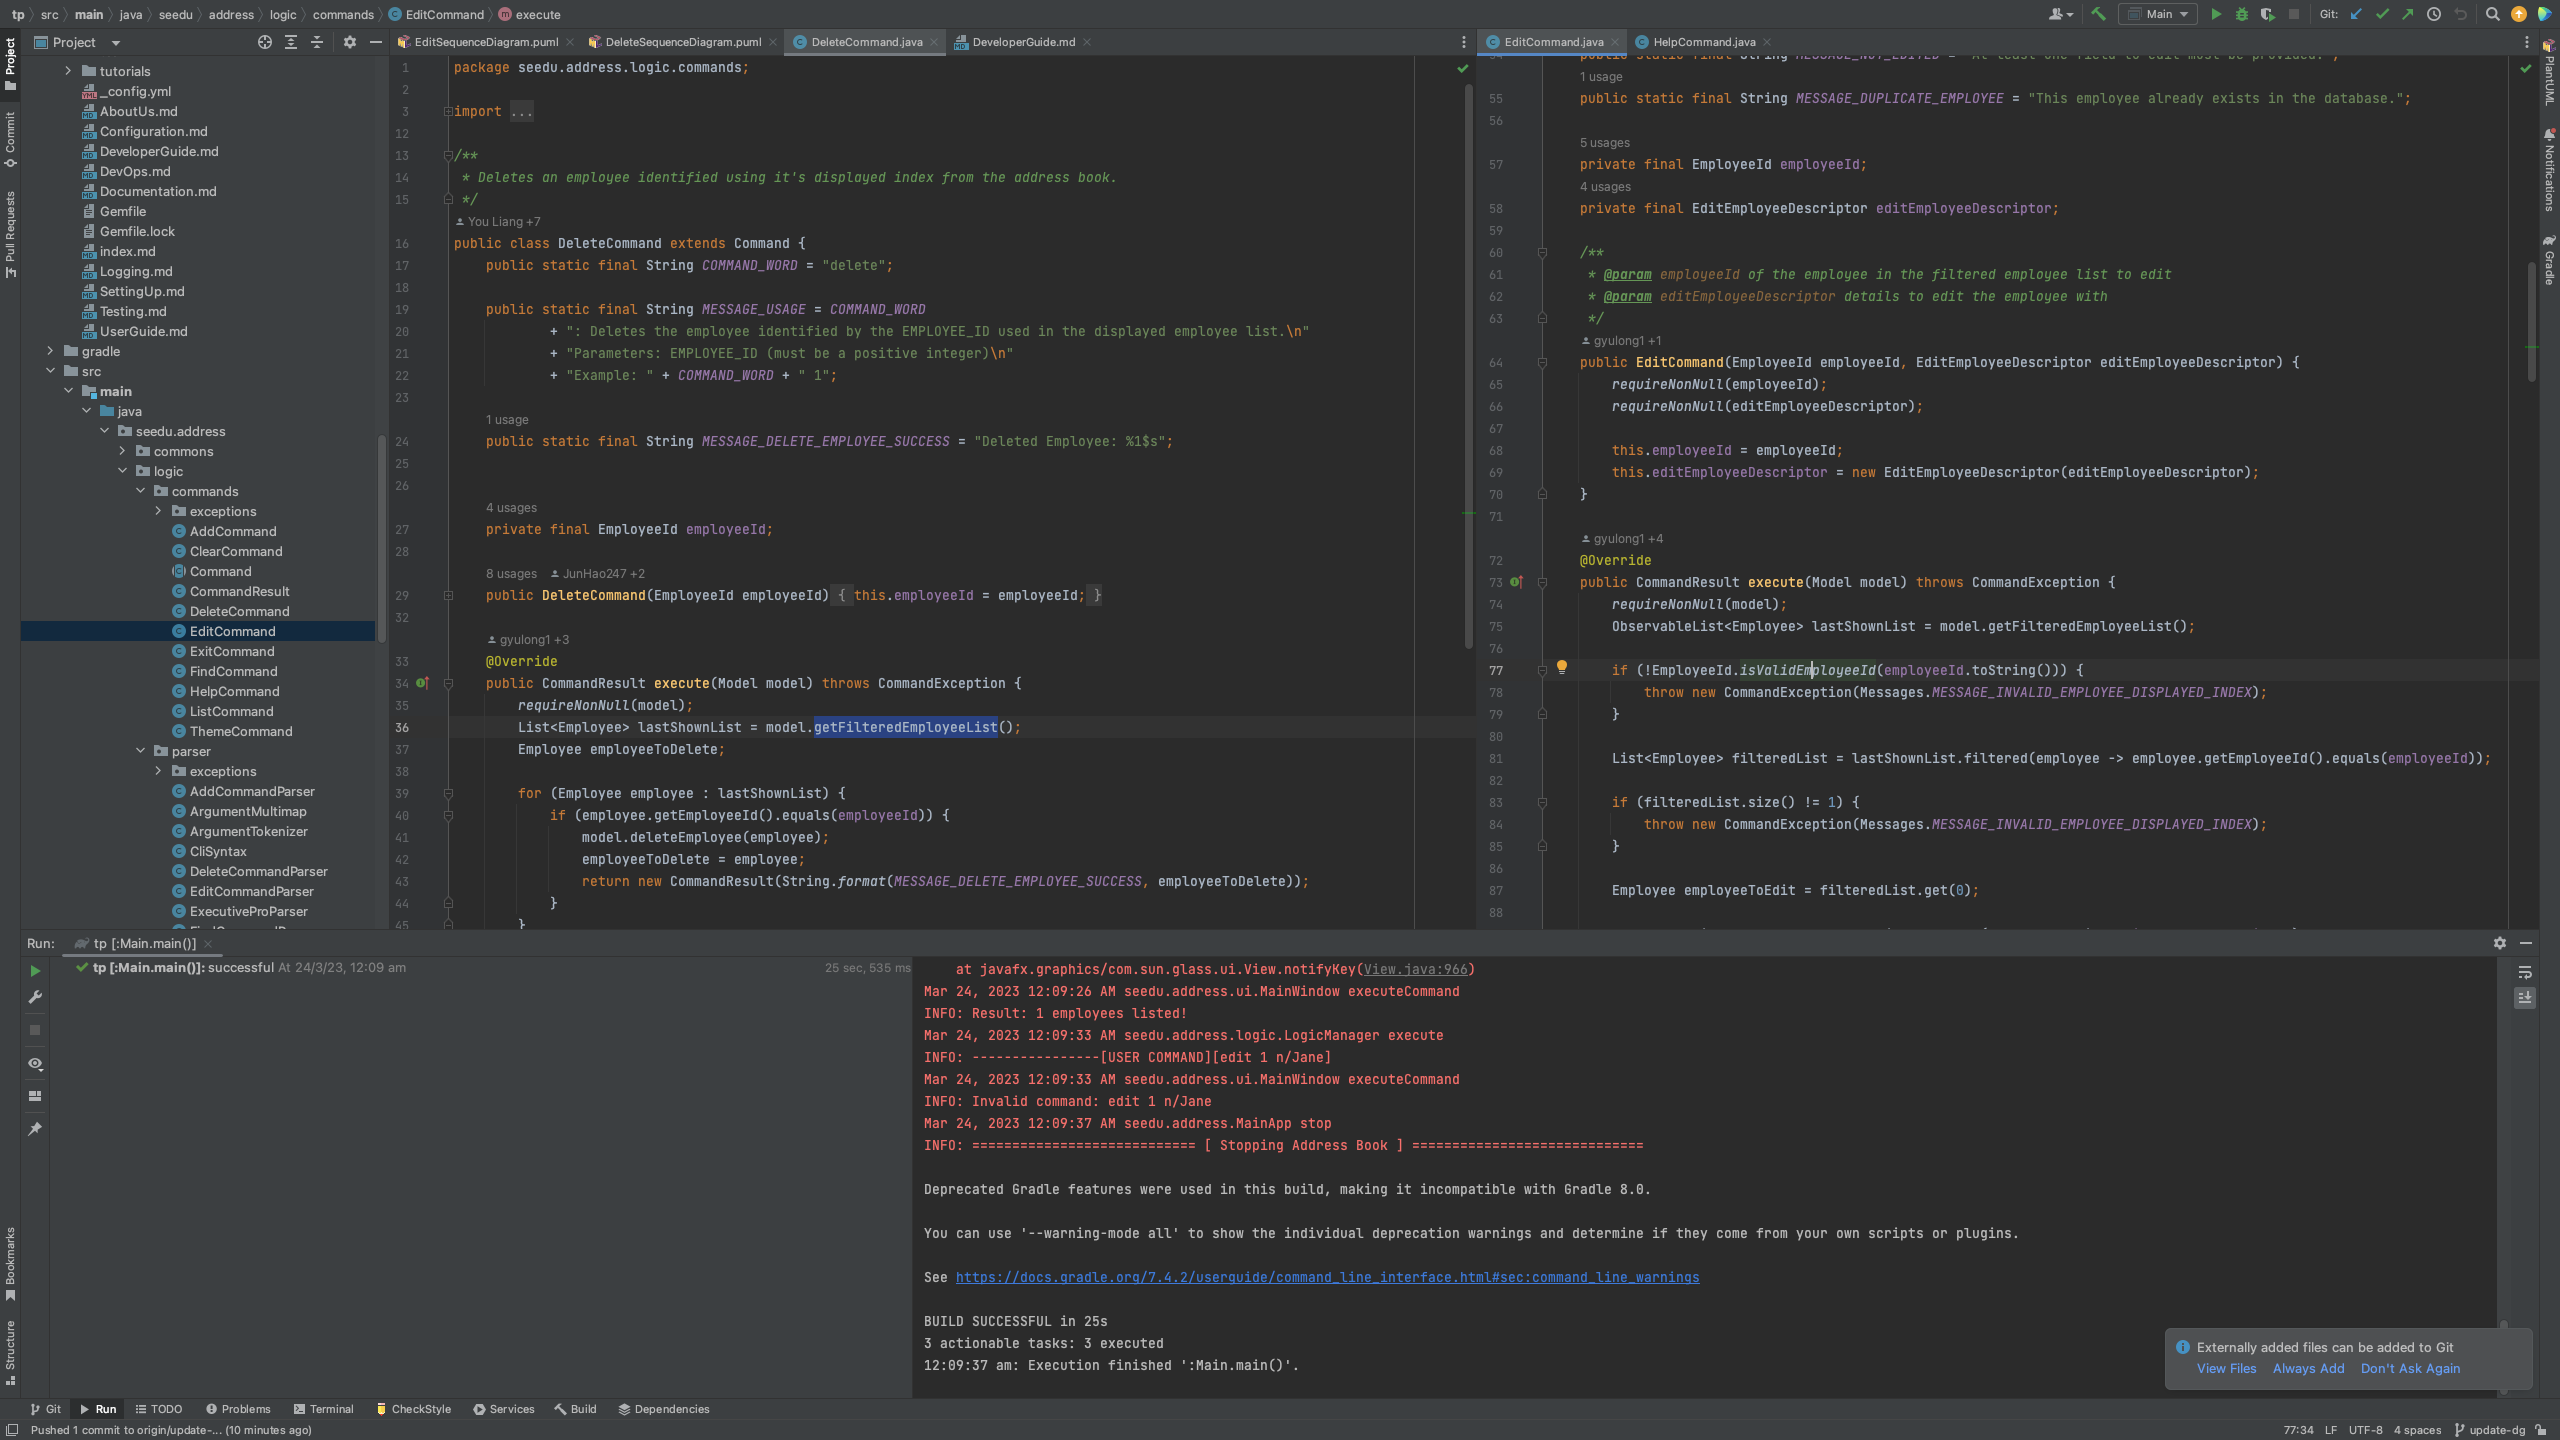The width and height of the screenshot is (2560, 1440).
Task: Expand the gradle folder in project tree
Action: pyautogui.click(x=50, y=351)
